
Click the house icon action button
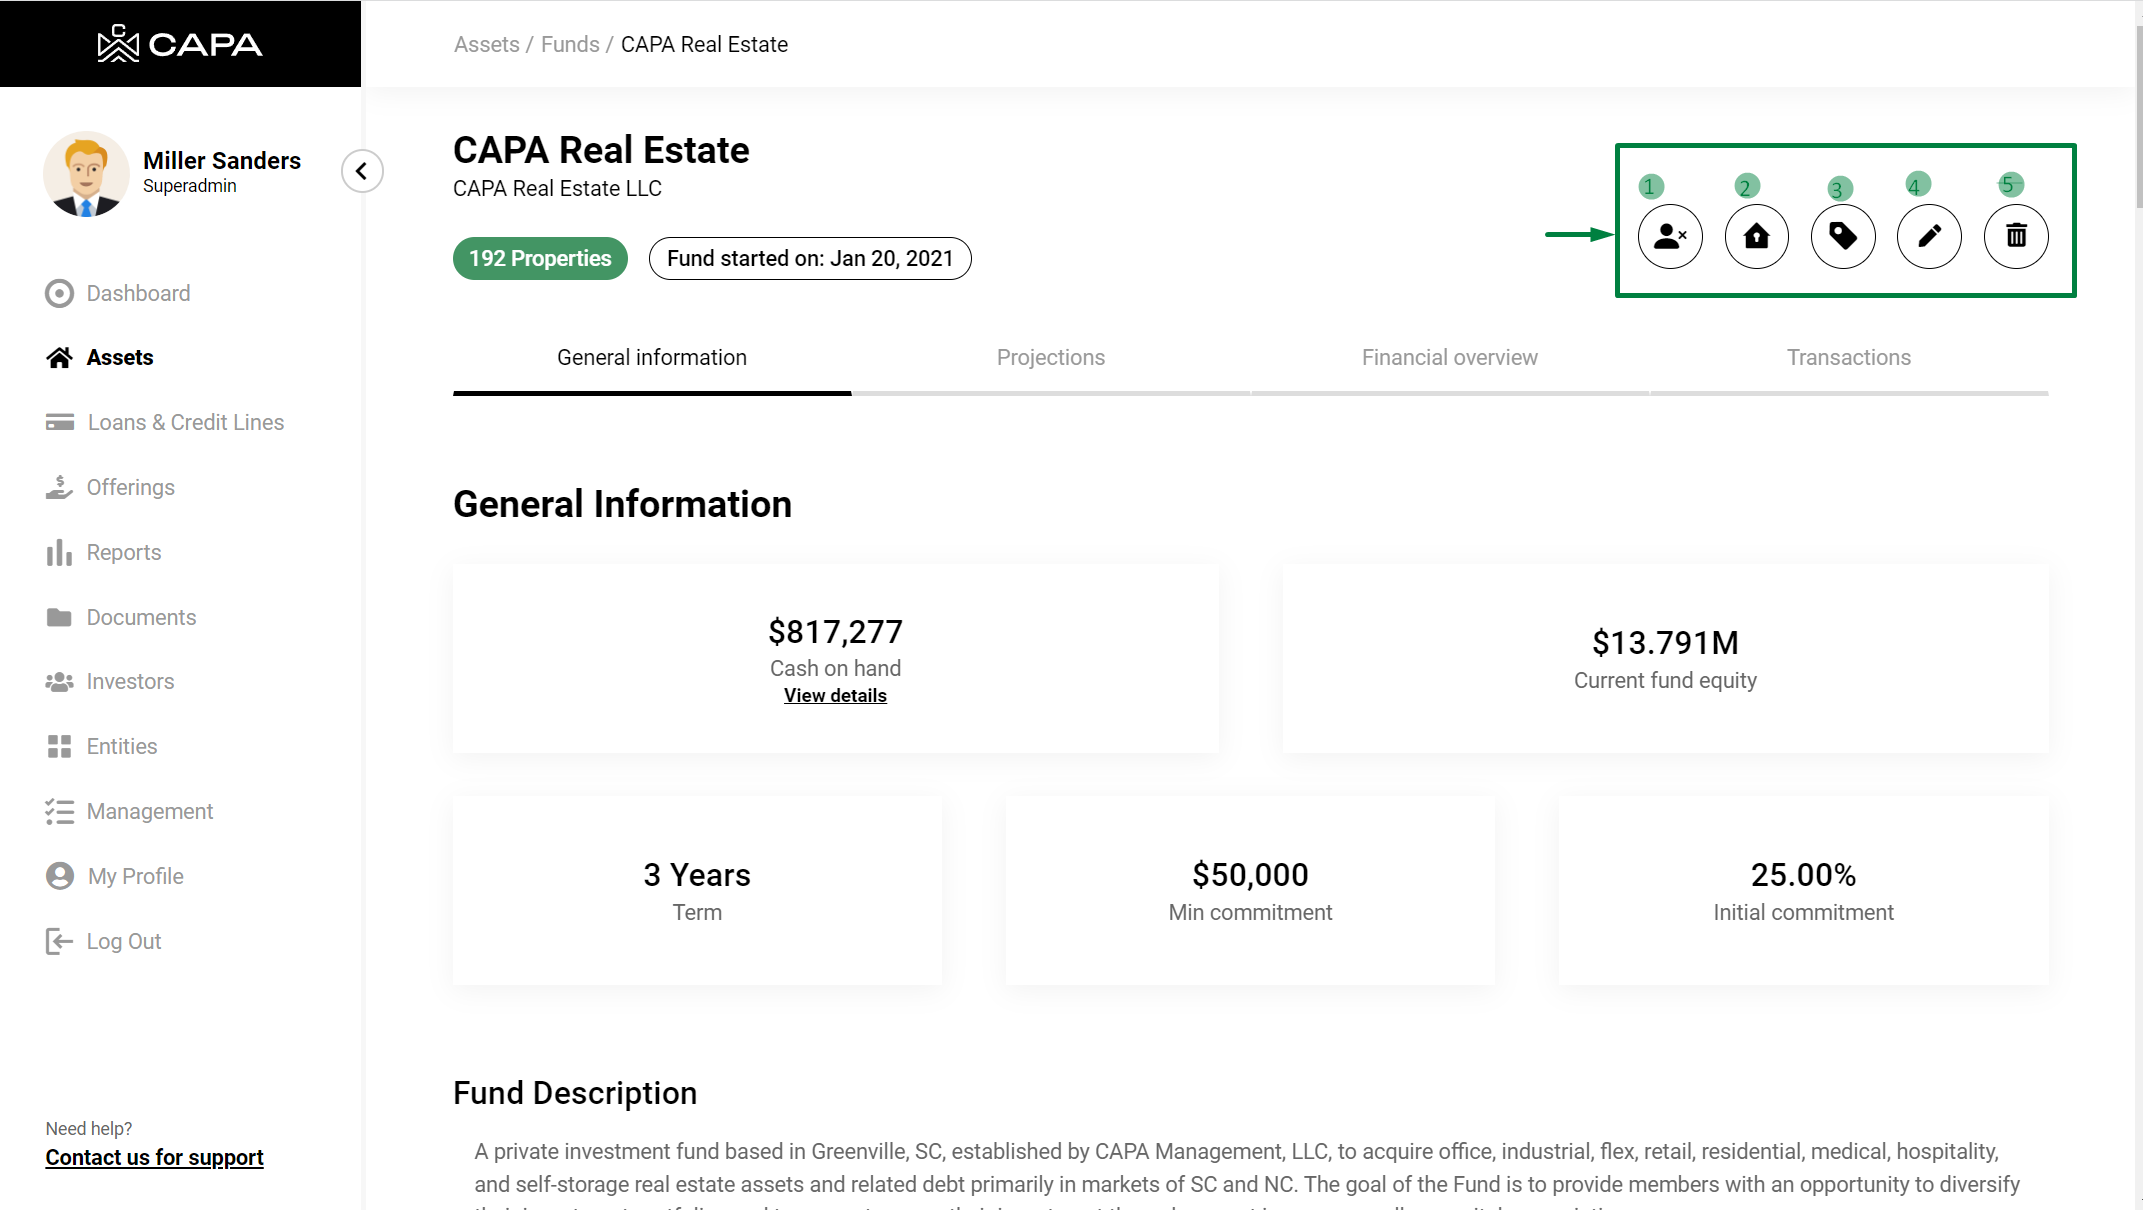point(1756,236)
